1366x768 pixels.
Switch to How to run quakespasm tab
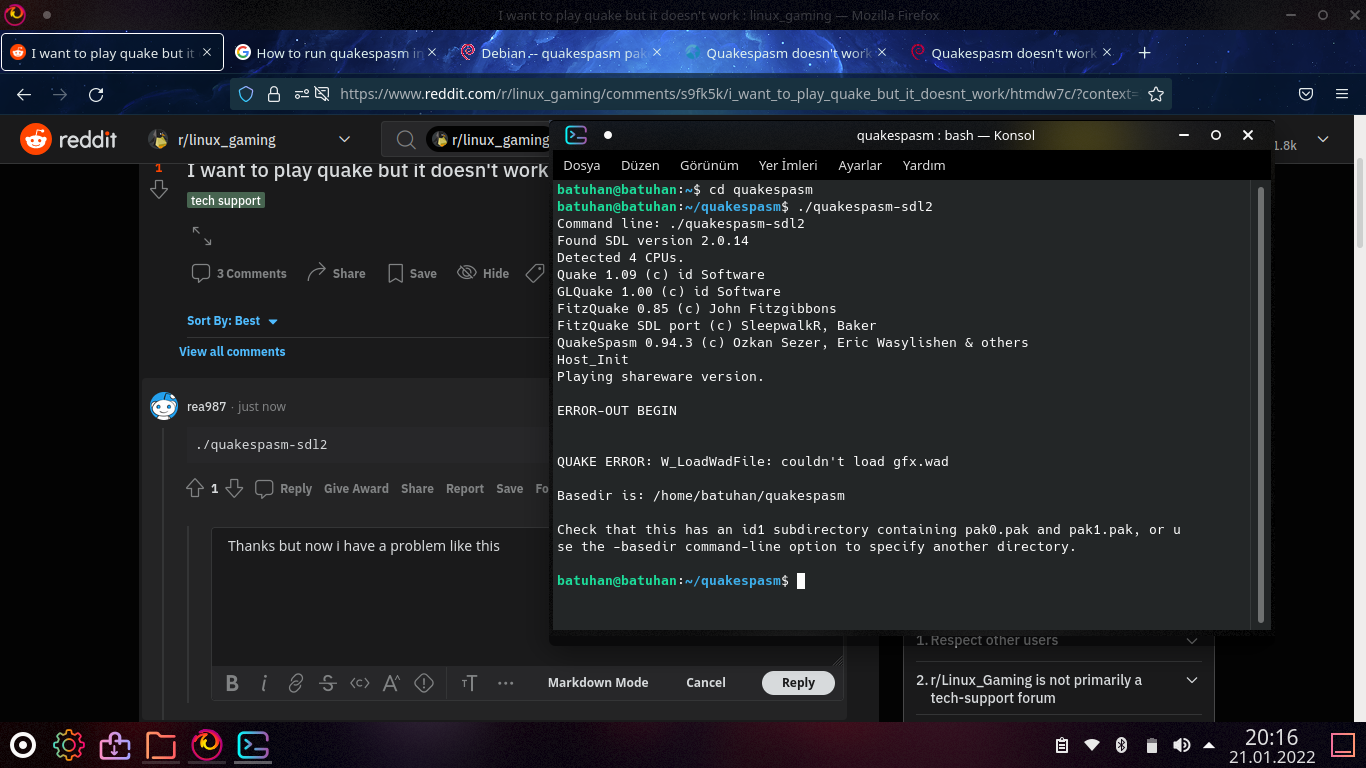click(x=337, y=52)
